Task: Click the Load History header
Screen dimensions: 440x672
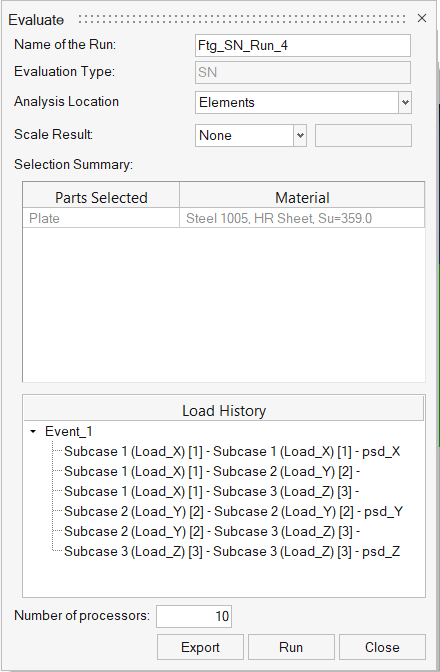Action: (224, 410)
